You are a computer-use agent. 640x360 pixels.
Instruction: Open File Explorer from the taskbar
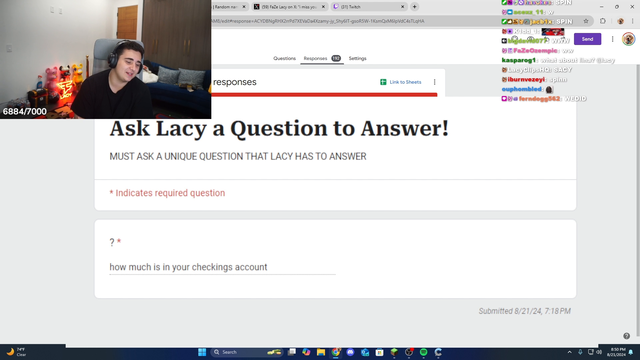(321, 352)
